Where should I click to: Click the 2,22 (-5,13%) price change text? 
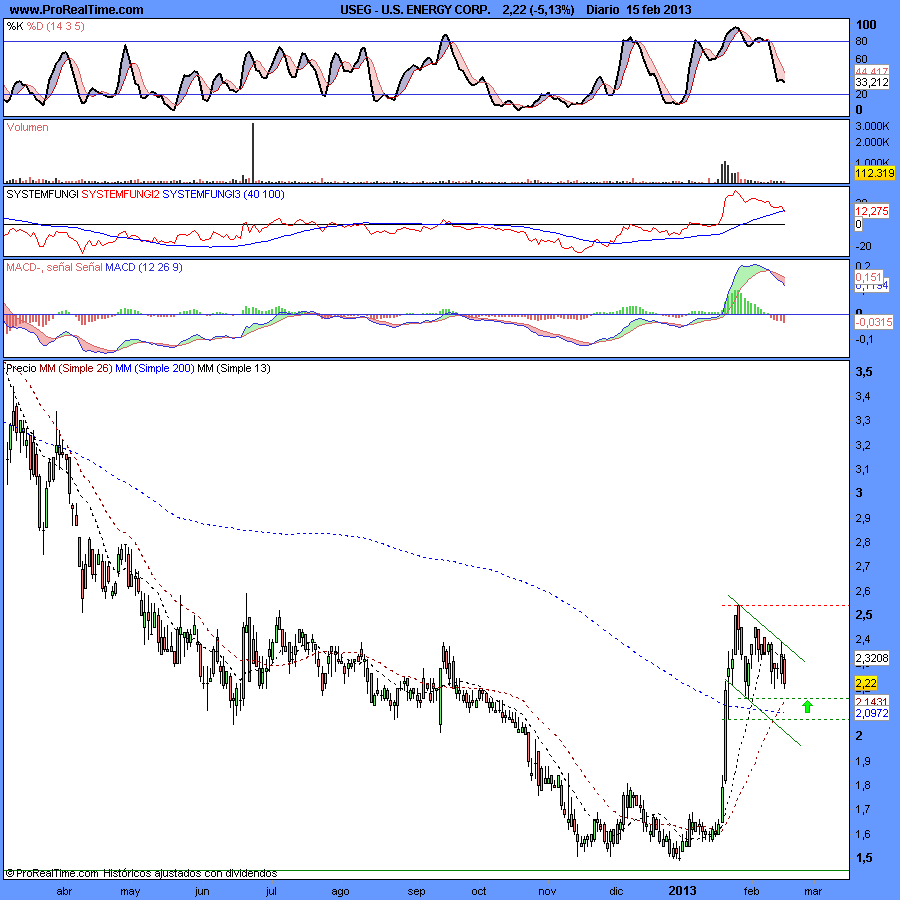click(538, 10)
